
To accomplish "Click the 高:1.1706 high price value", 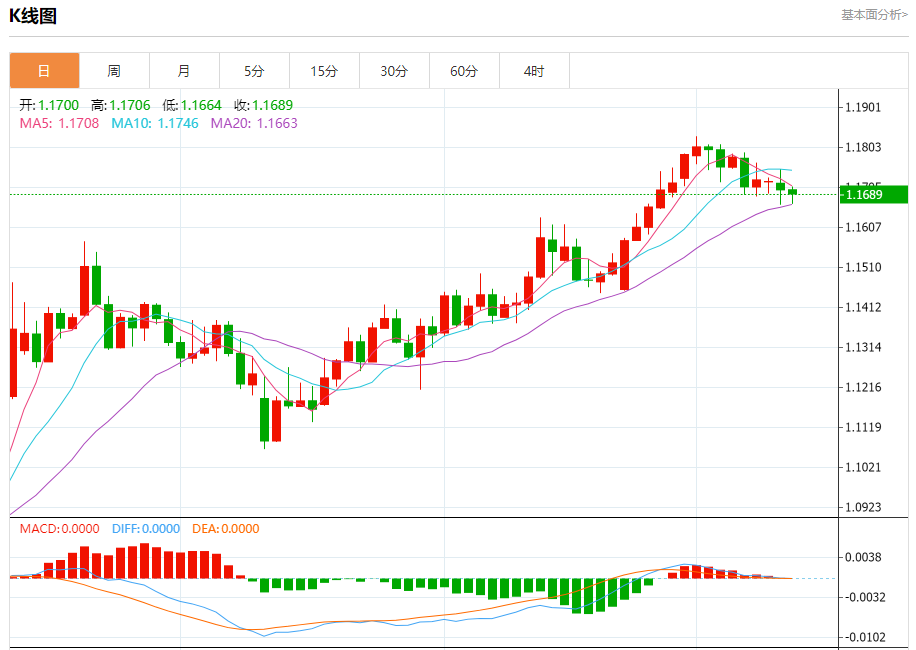I will (120, 105).
